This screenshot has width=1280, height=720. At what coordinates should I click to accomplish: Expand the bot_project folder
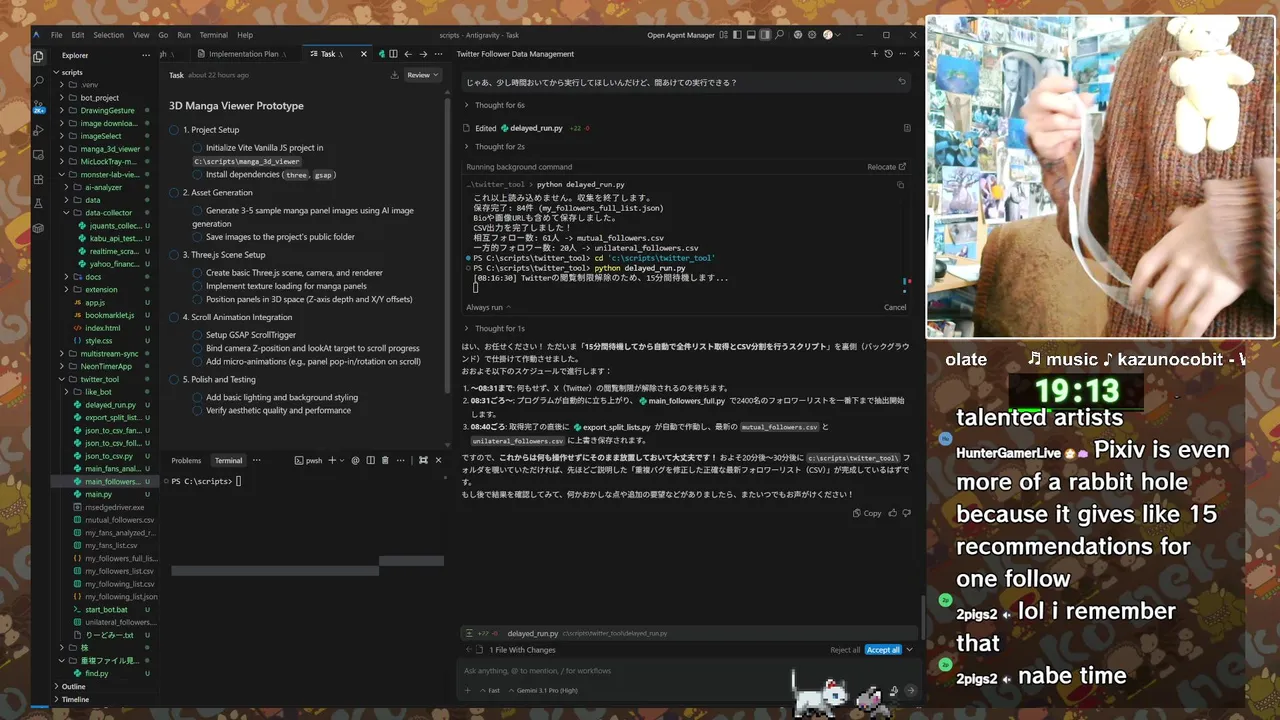100,98
